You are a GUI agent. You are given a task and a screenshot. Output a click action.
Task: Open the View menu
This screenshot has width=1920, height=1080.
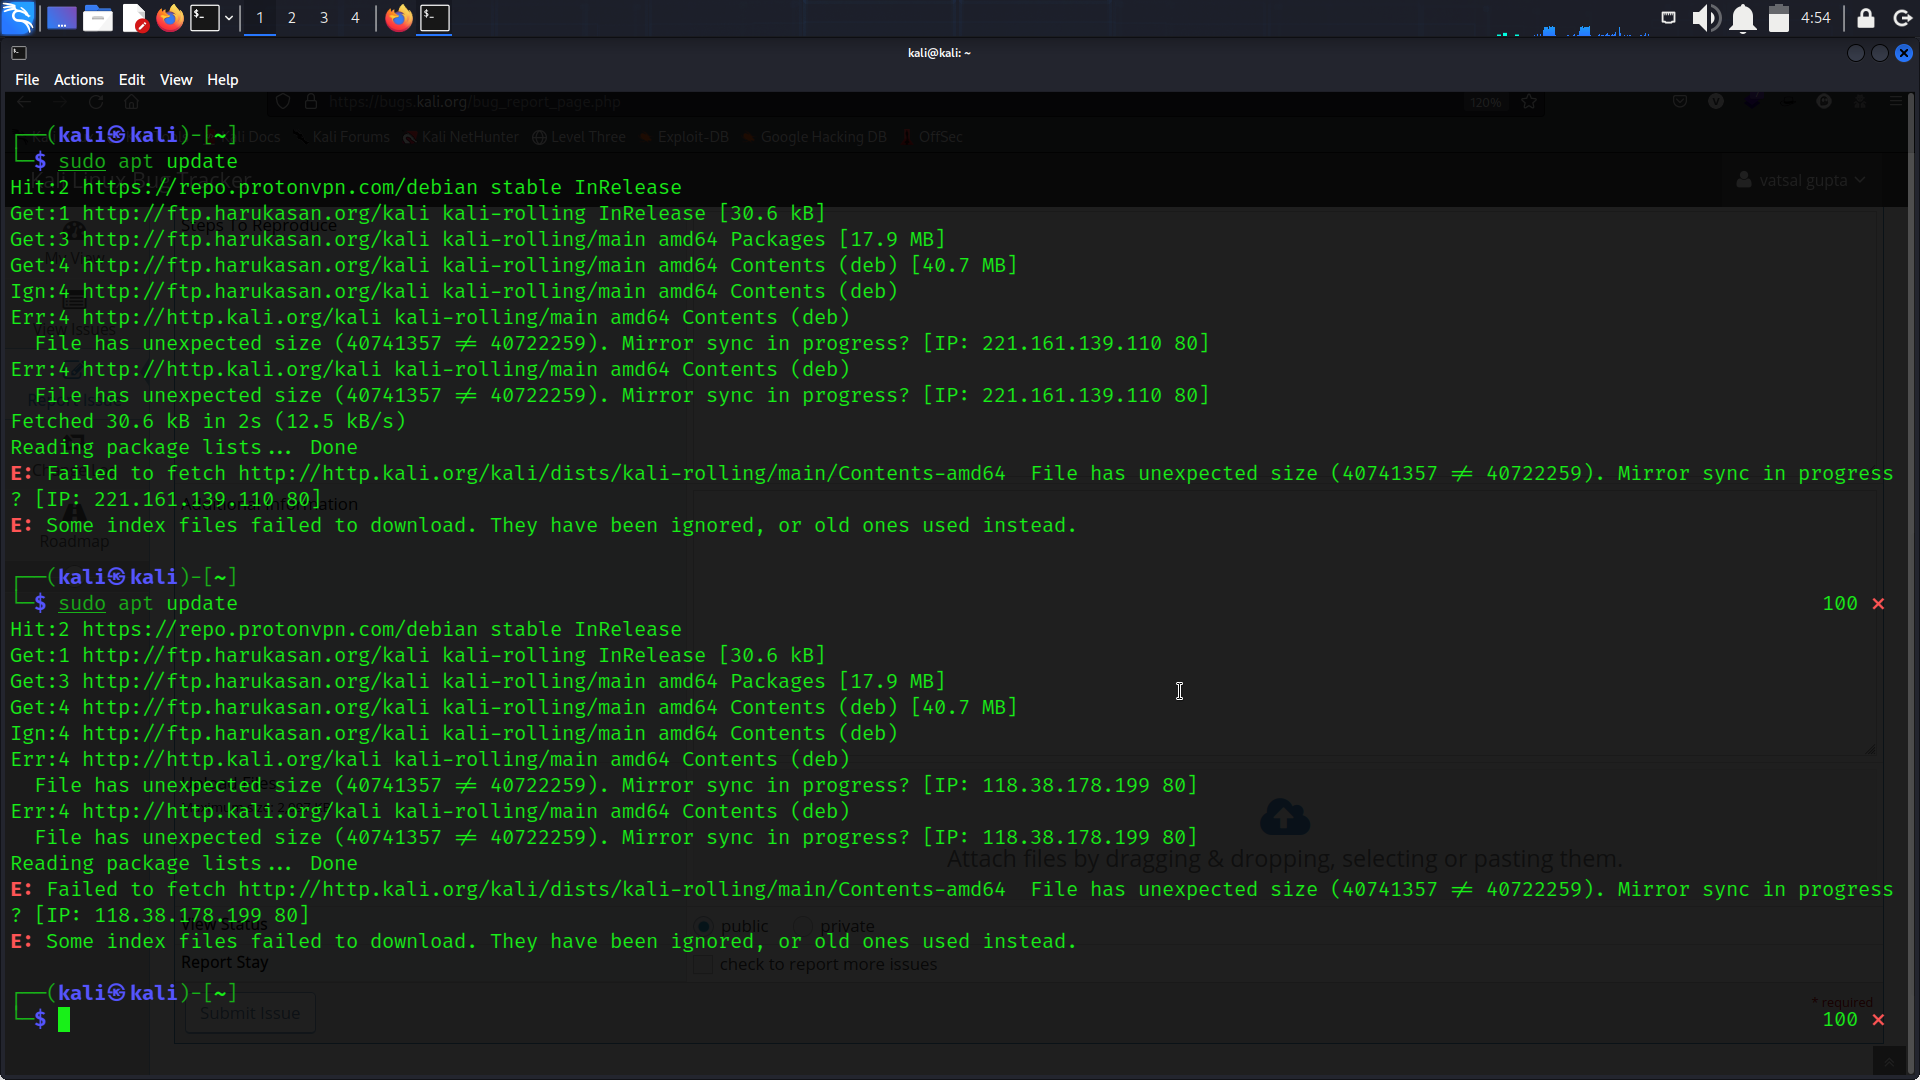[175, 79]
